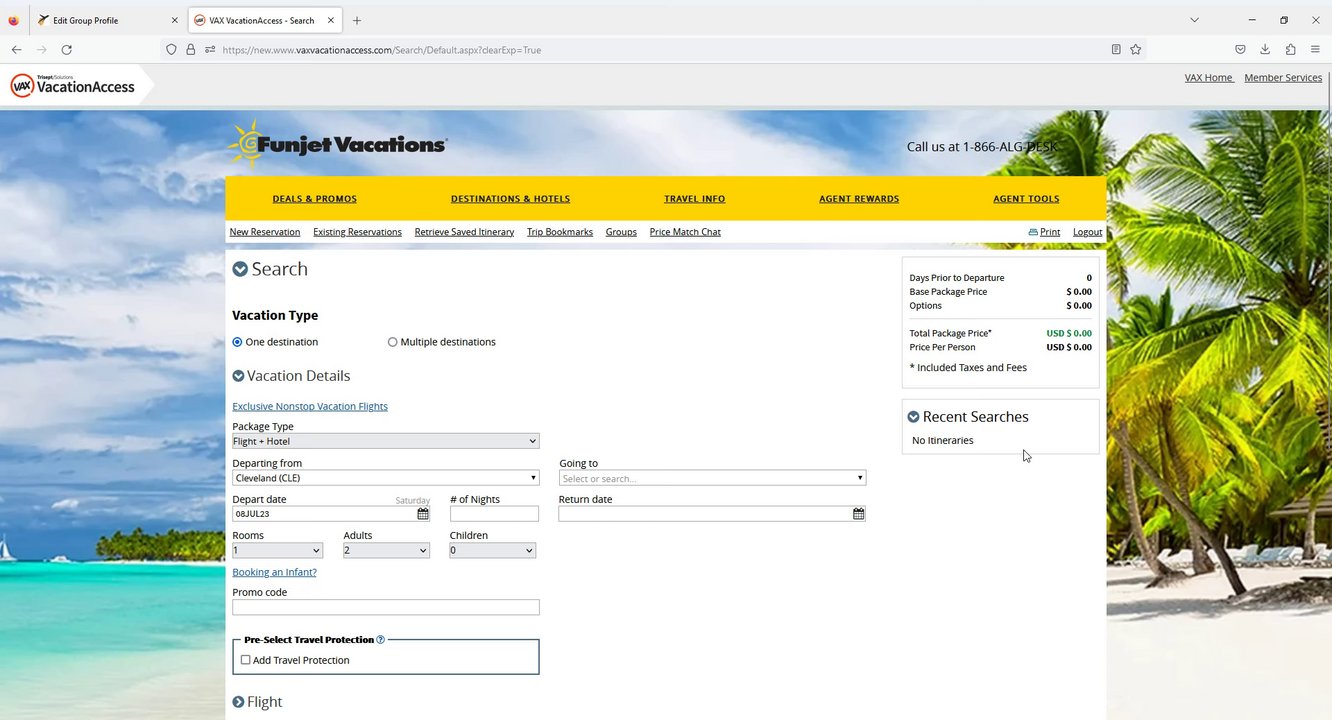The width and height of the screenshot is (1332, 720).
Task: Click the # of Nights field
Action: pos(494,514)
